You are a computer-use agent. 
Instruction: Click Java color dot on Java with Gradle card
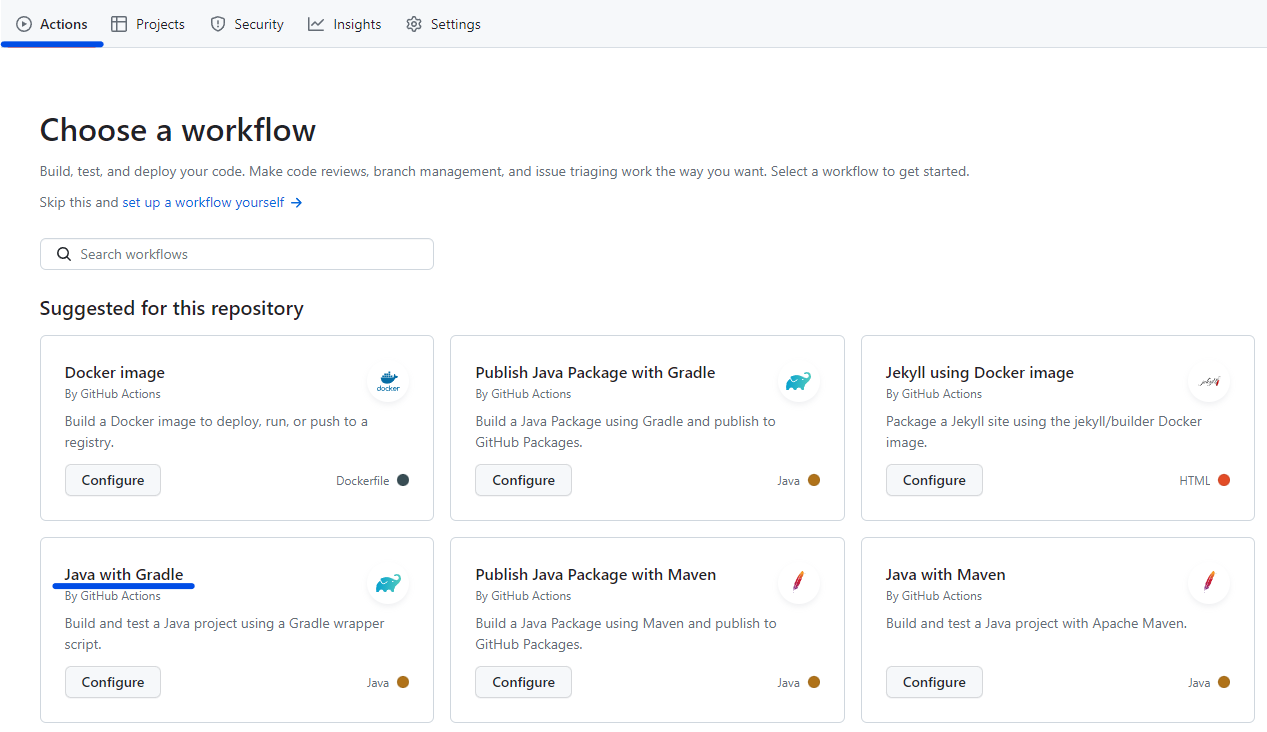pos(403,682)
